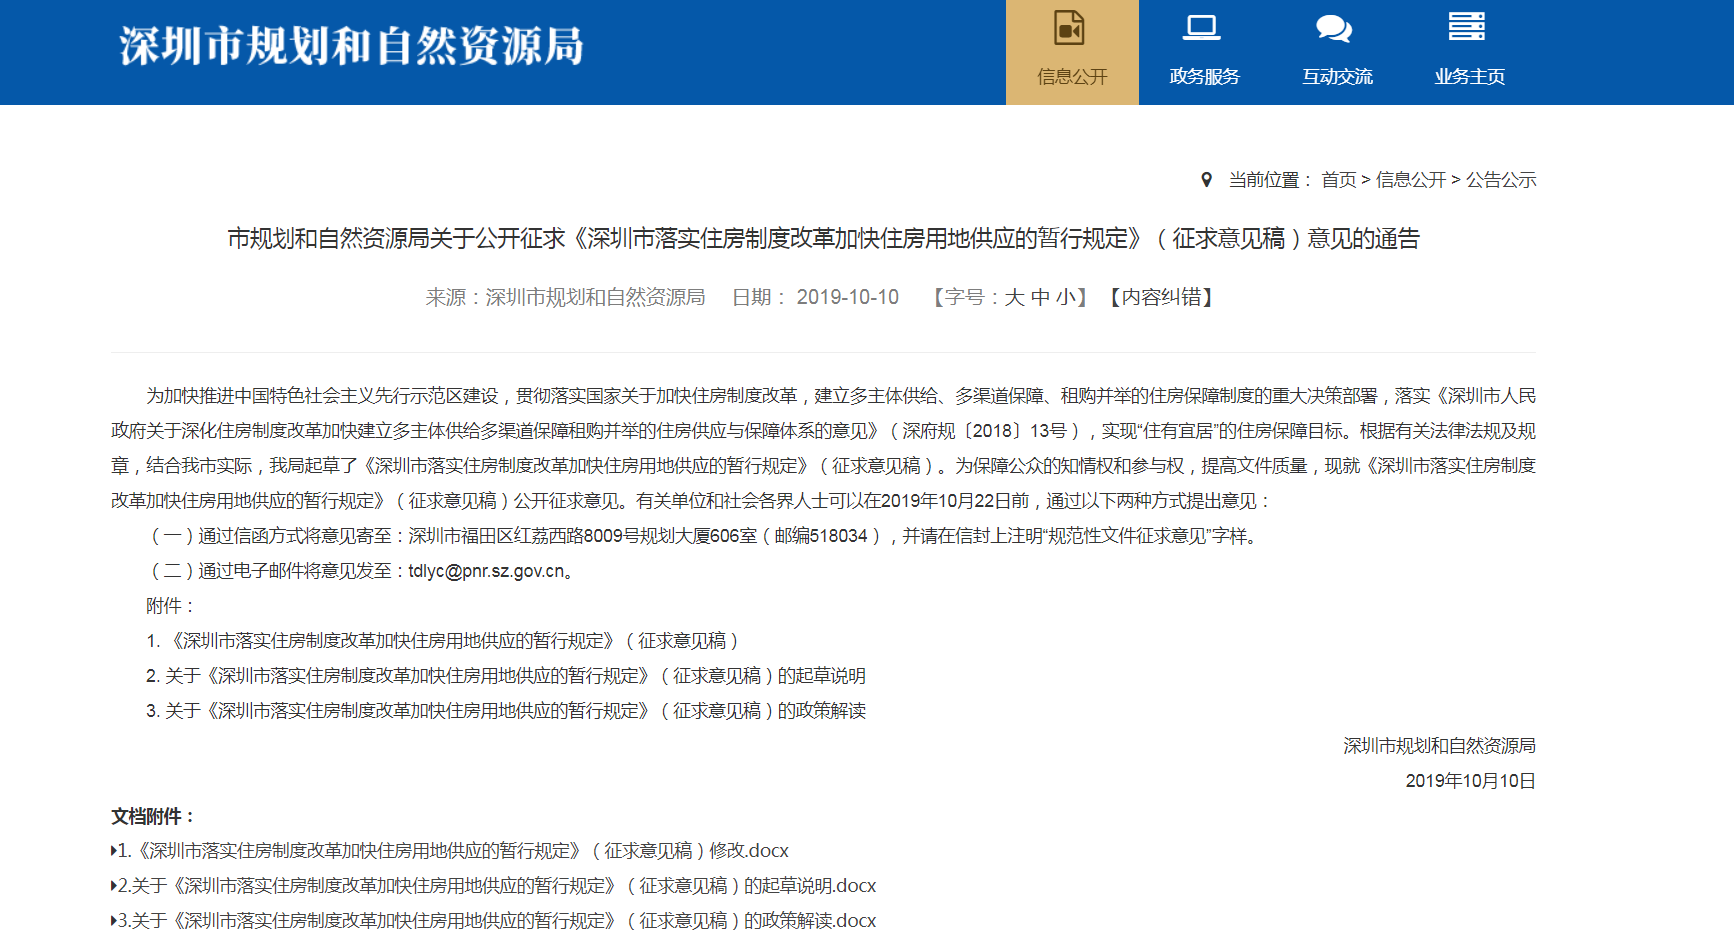
Task: Go to 互动交流 section
Action: (1337, 76)
